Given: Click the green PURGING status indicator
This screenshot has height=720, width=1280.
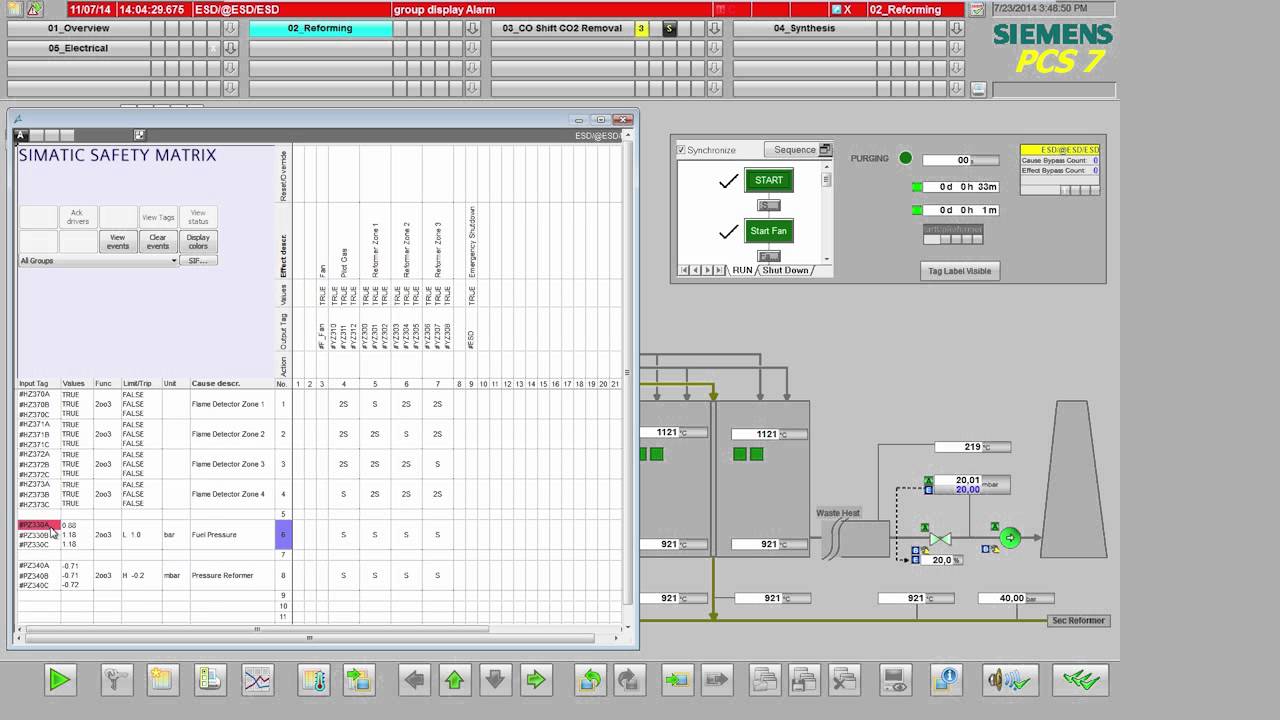Looking at the screenshot, I should [905, 158].
